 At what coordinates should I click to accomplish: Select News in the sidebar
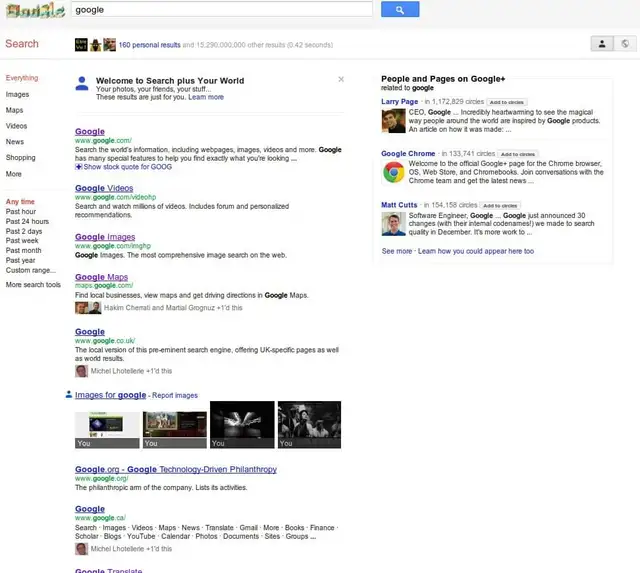[x=15, y=142]
